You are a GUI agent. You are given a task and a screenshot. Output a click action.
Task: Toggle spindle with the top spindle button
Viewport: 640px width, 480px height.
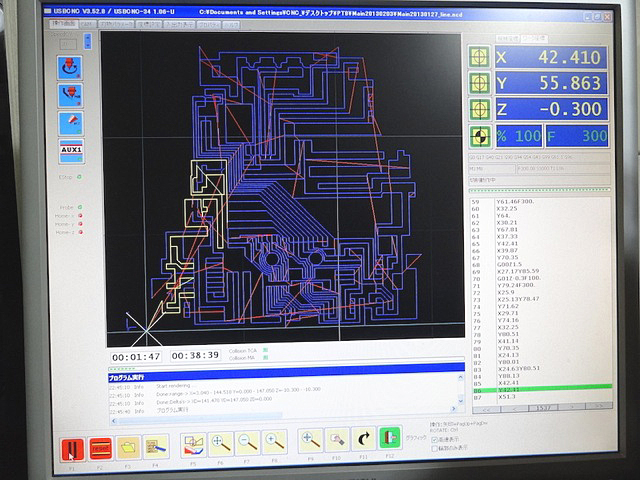point(71,67)
